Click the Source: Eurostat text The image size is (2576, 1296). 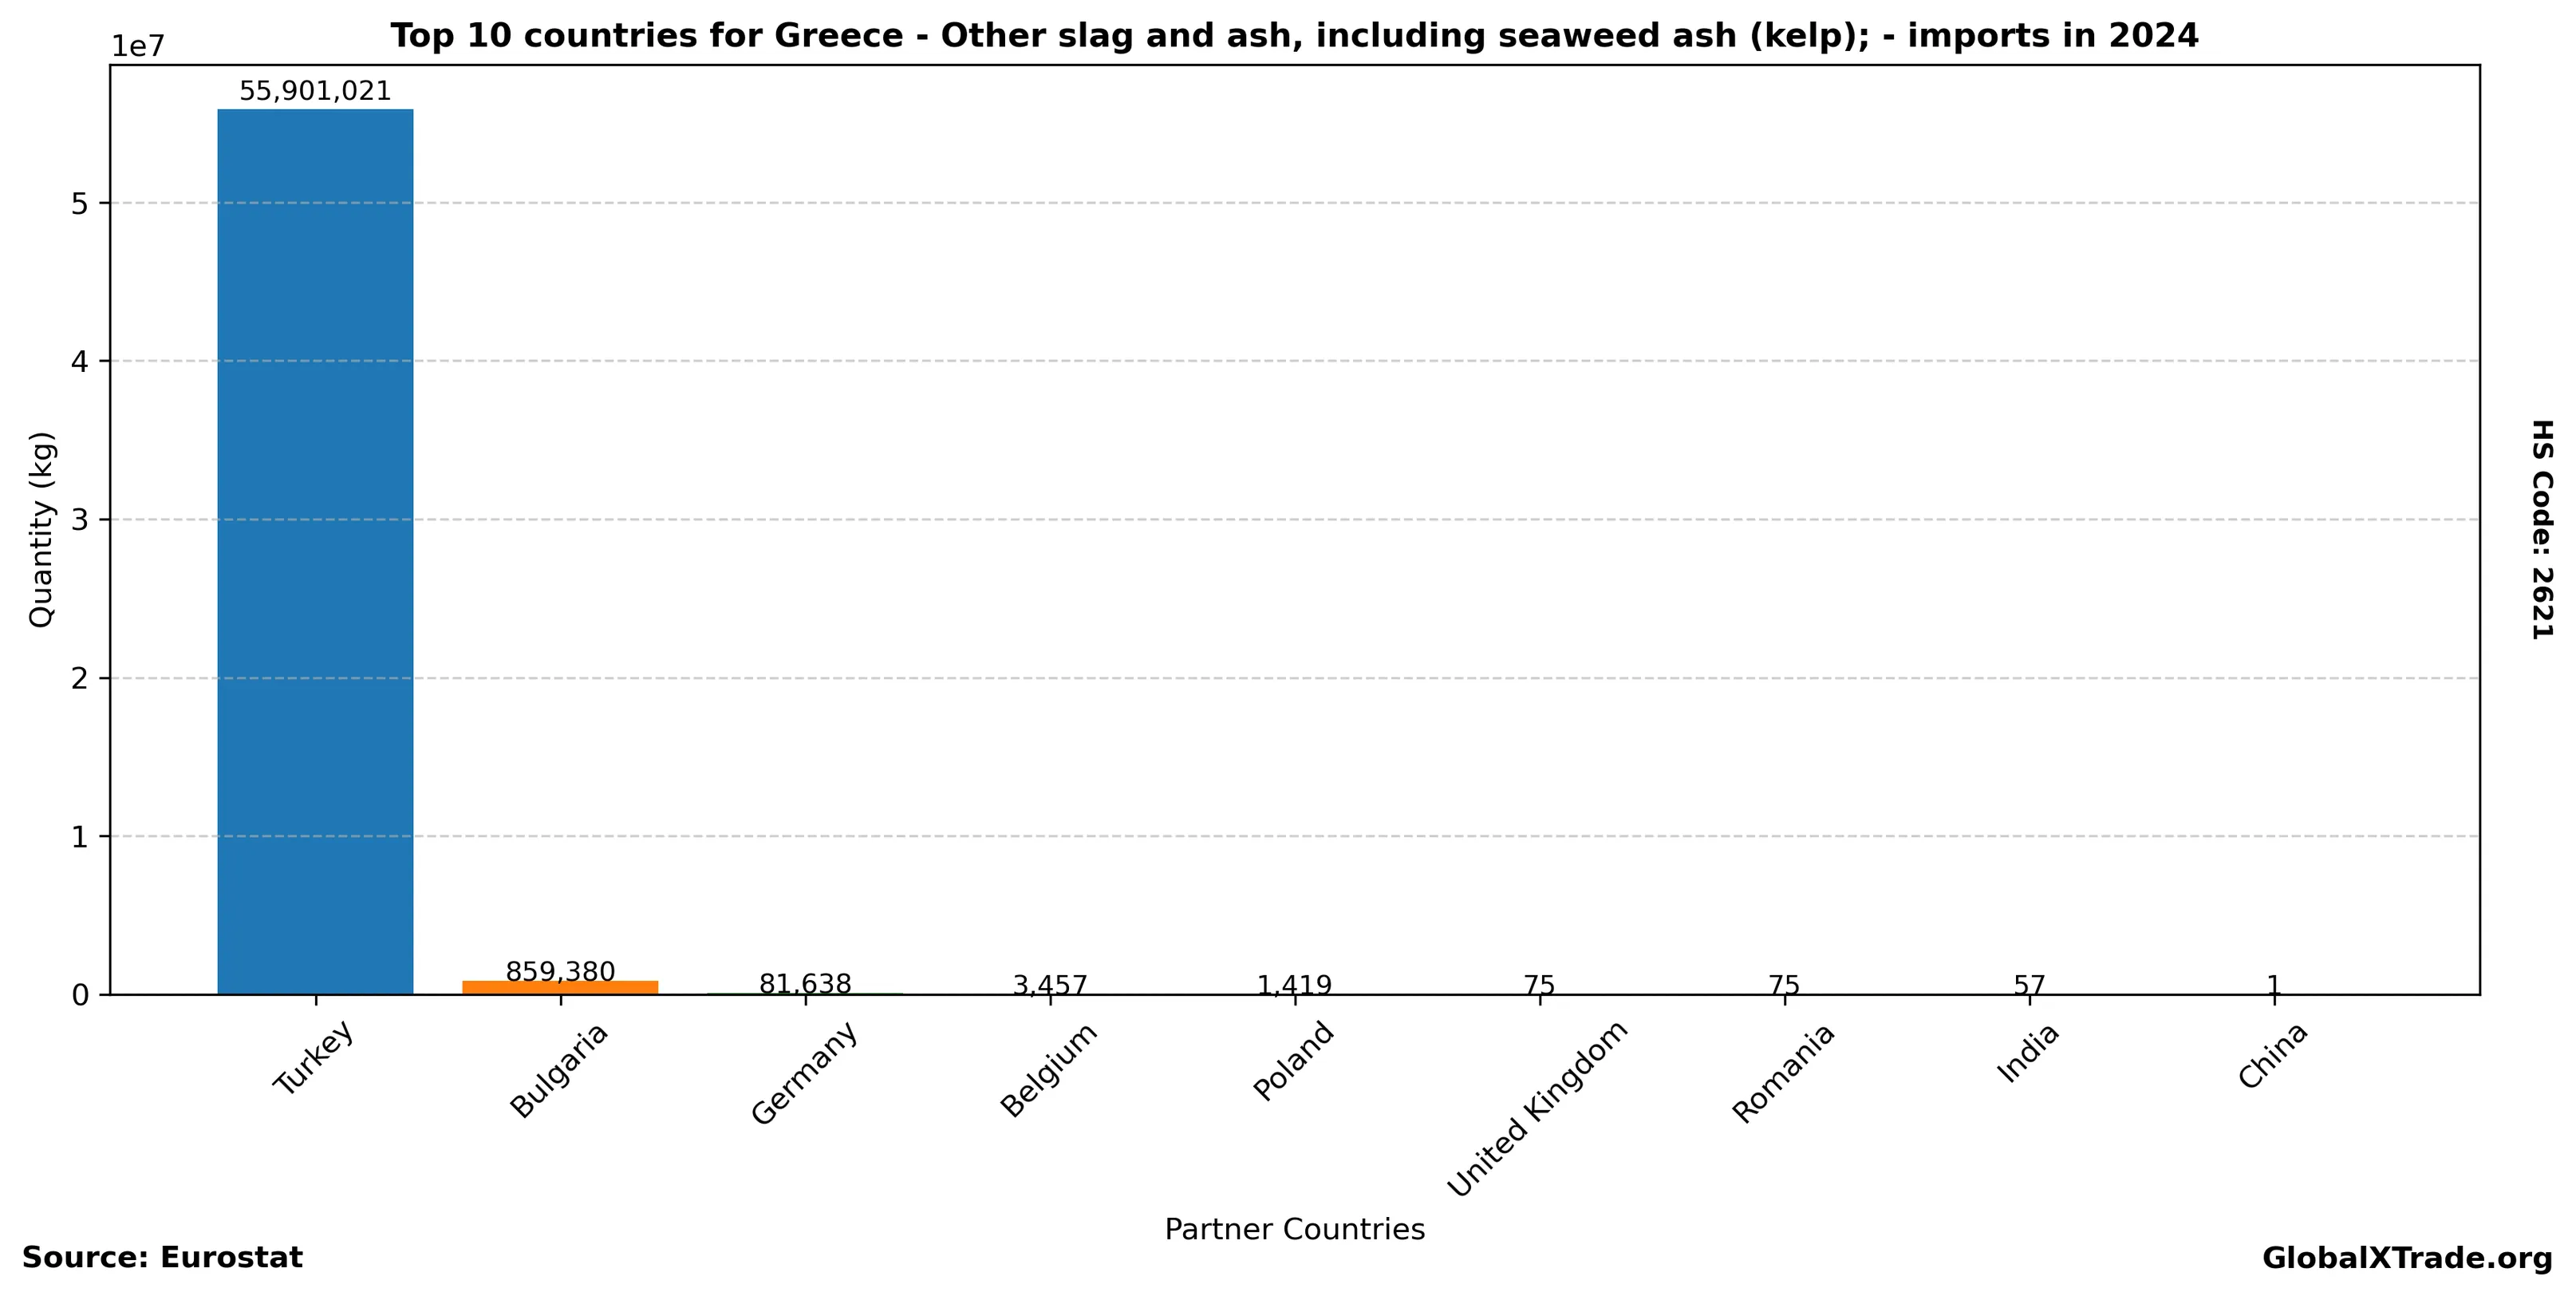click(162, 1257)
